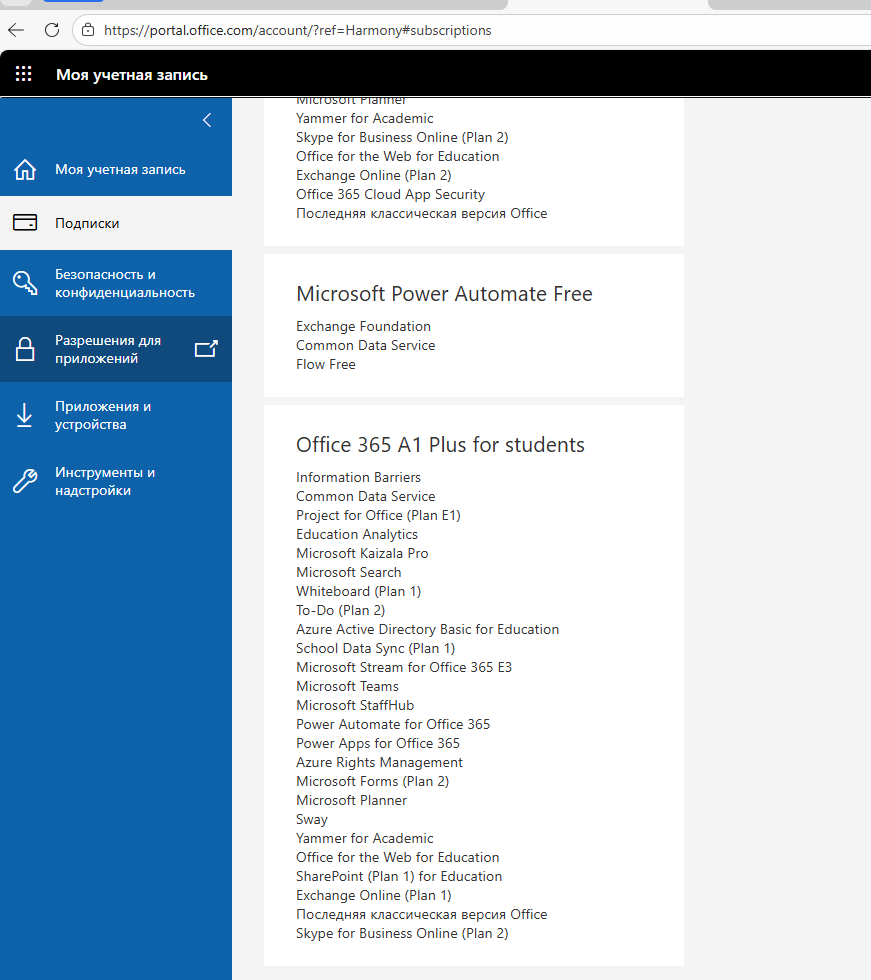The width and height of the screenshot is (871, 980).
Task: Click SharePoint (Plan 1) for Education
Action: [399, 877]
